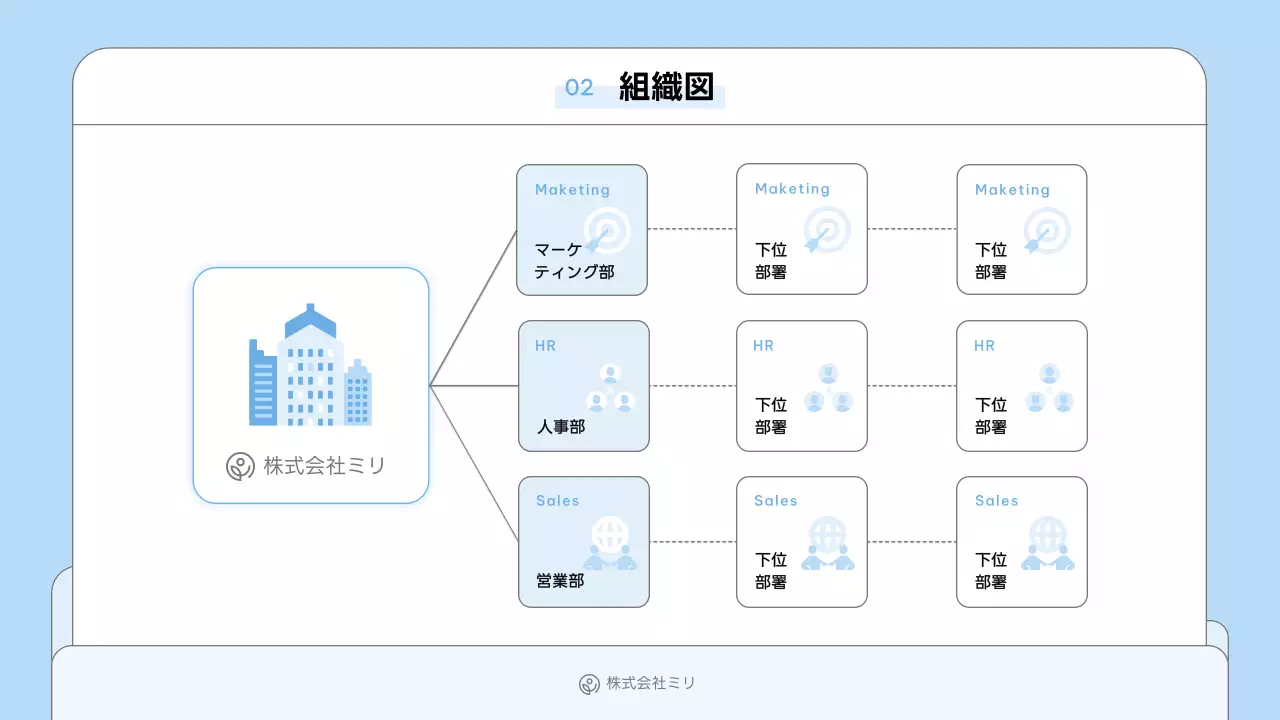The image size is (1280, 720).
Task: Select the globe icon in the middle Sales 下位部署 card
Action: (x=828, y=542)
